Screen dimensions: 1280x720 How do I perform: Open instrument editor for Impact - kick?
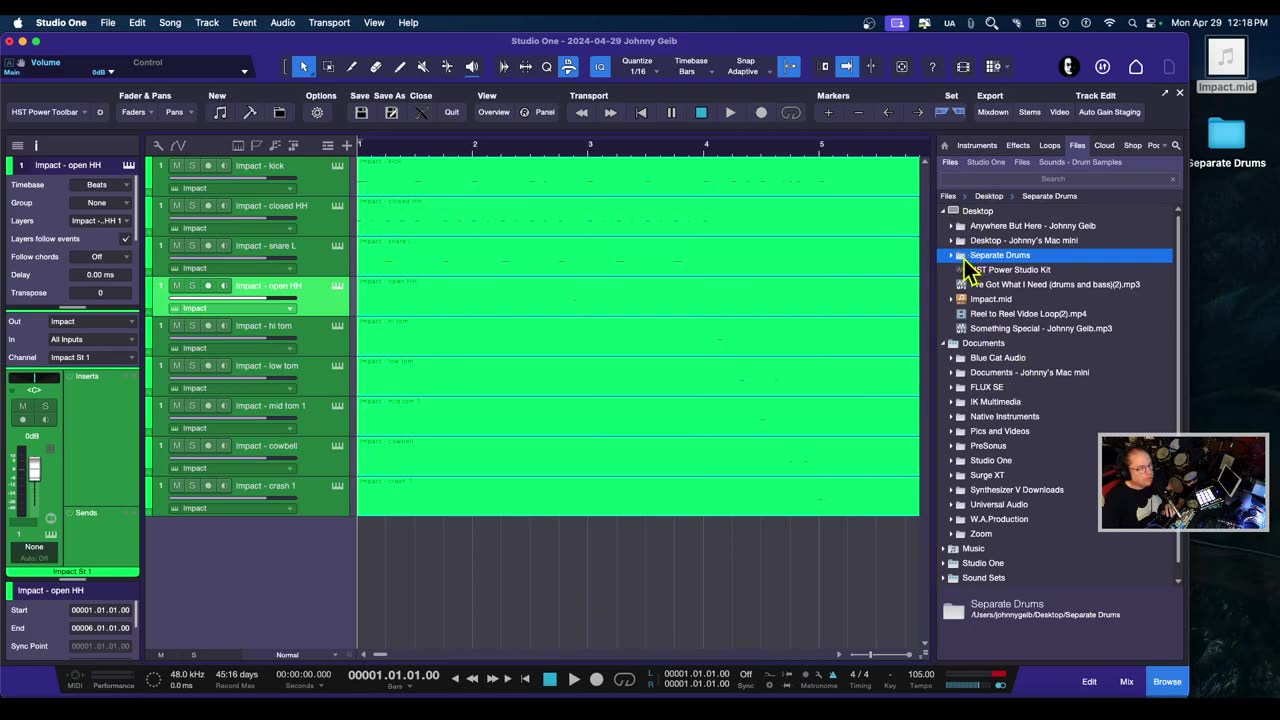click(x=338, y=166)
